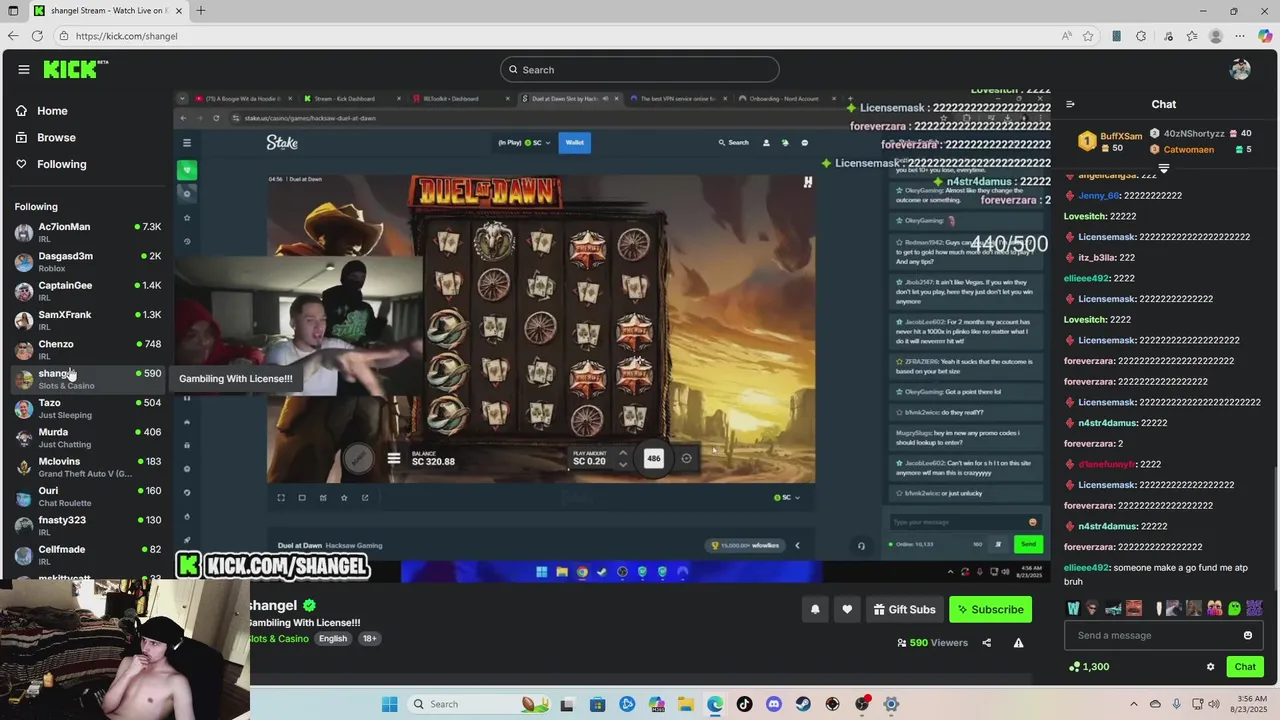Open Dasgasd3m channel in Following list
This screenshot has width=1280, height=720.
(88, 261)
